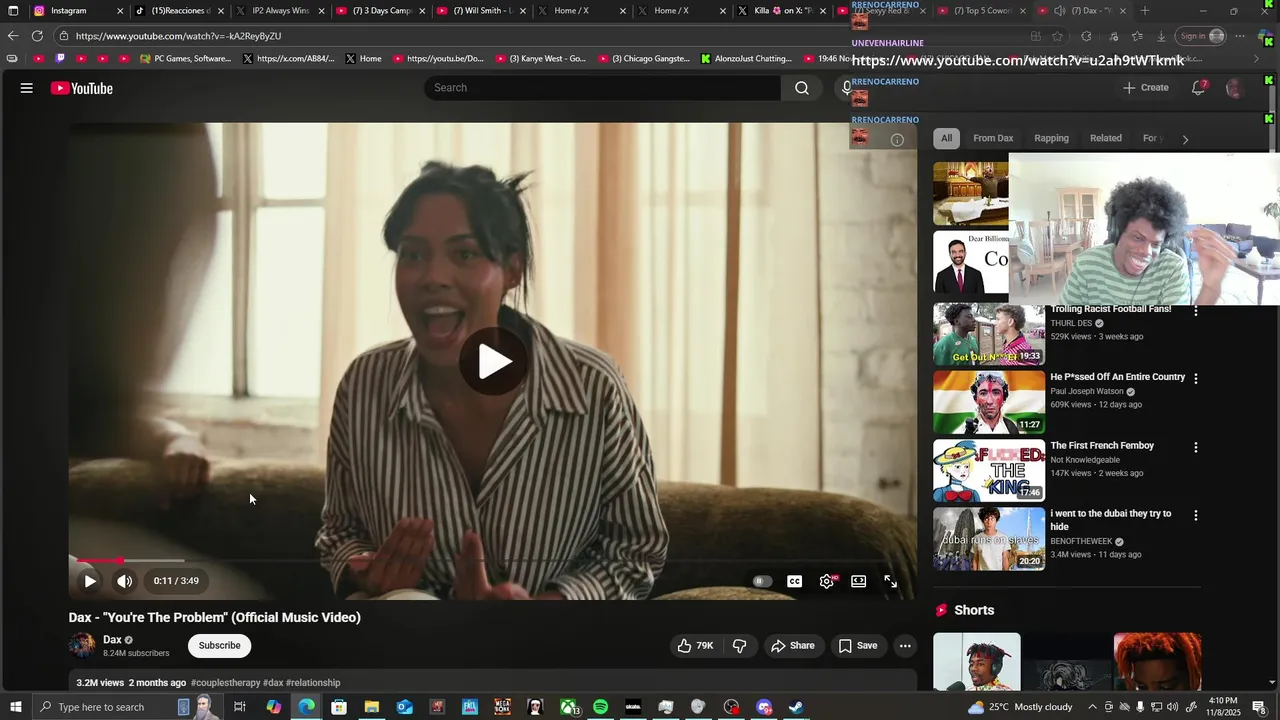Like the video with 79K likes

[x=696, y=646]
